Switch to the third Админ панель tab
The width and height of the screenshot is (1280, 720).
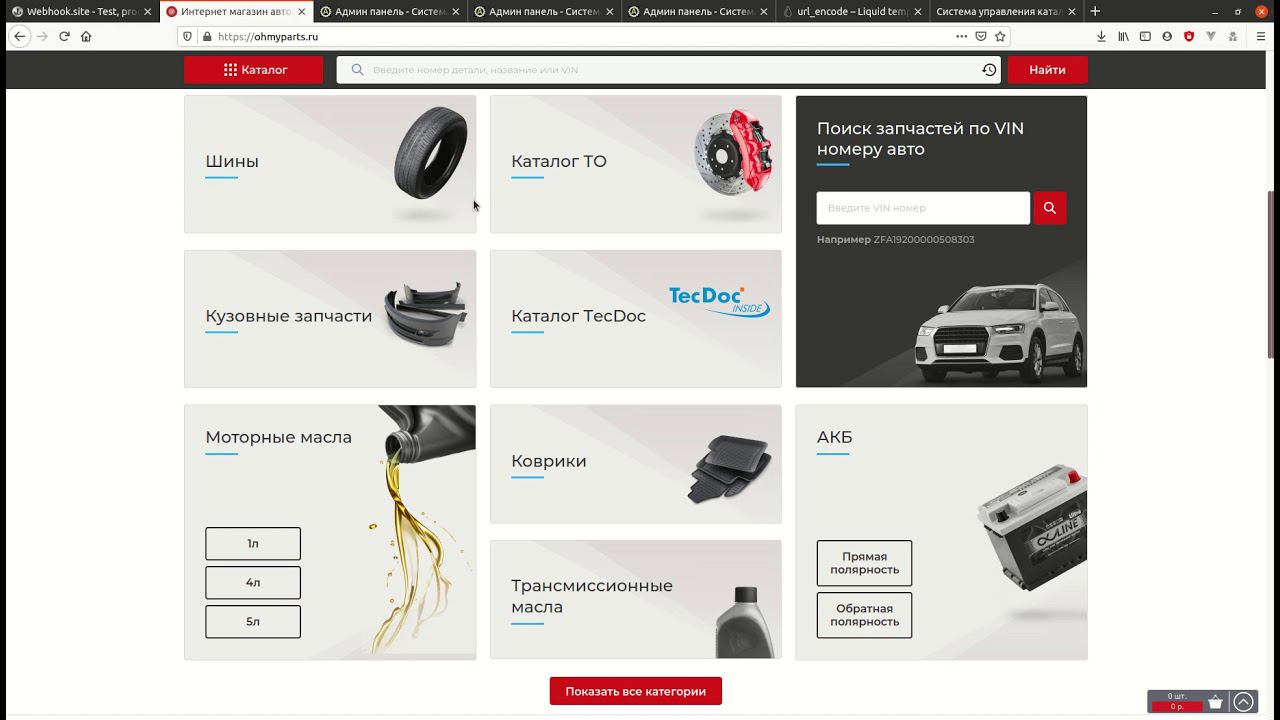tap(698, 12)
